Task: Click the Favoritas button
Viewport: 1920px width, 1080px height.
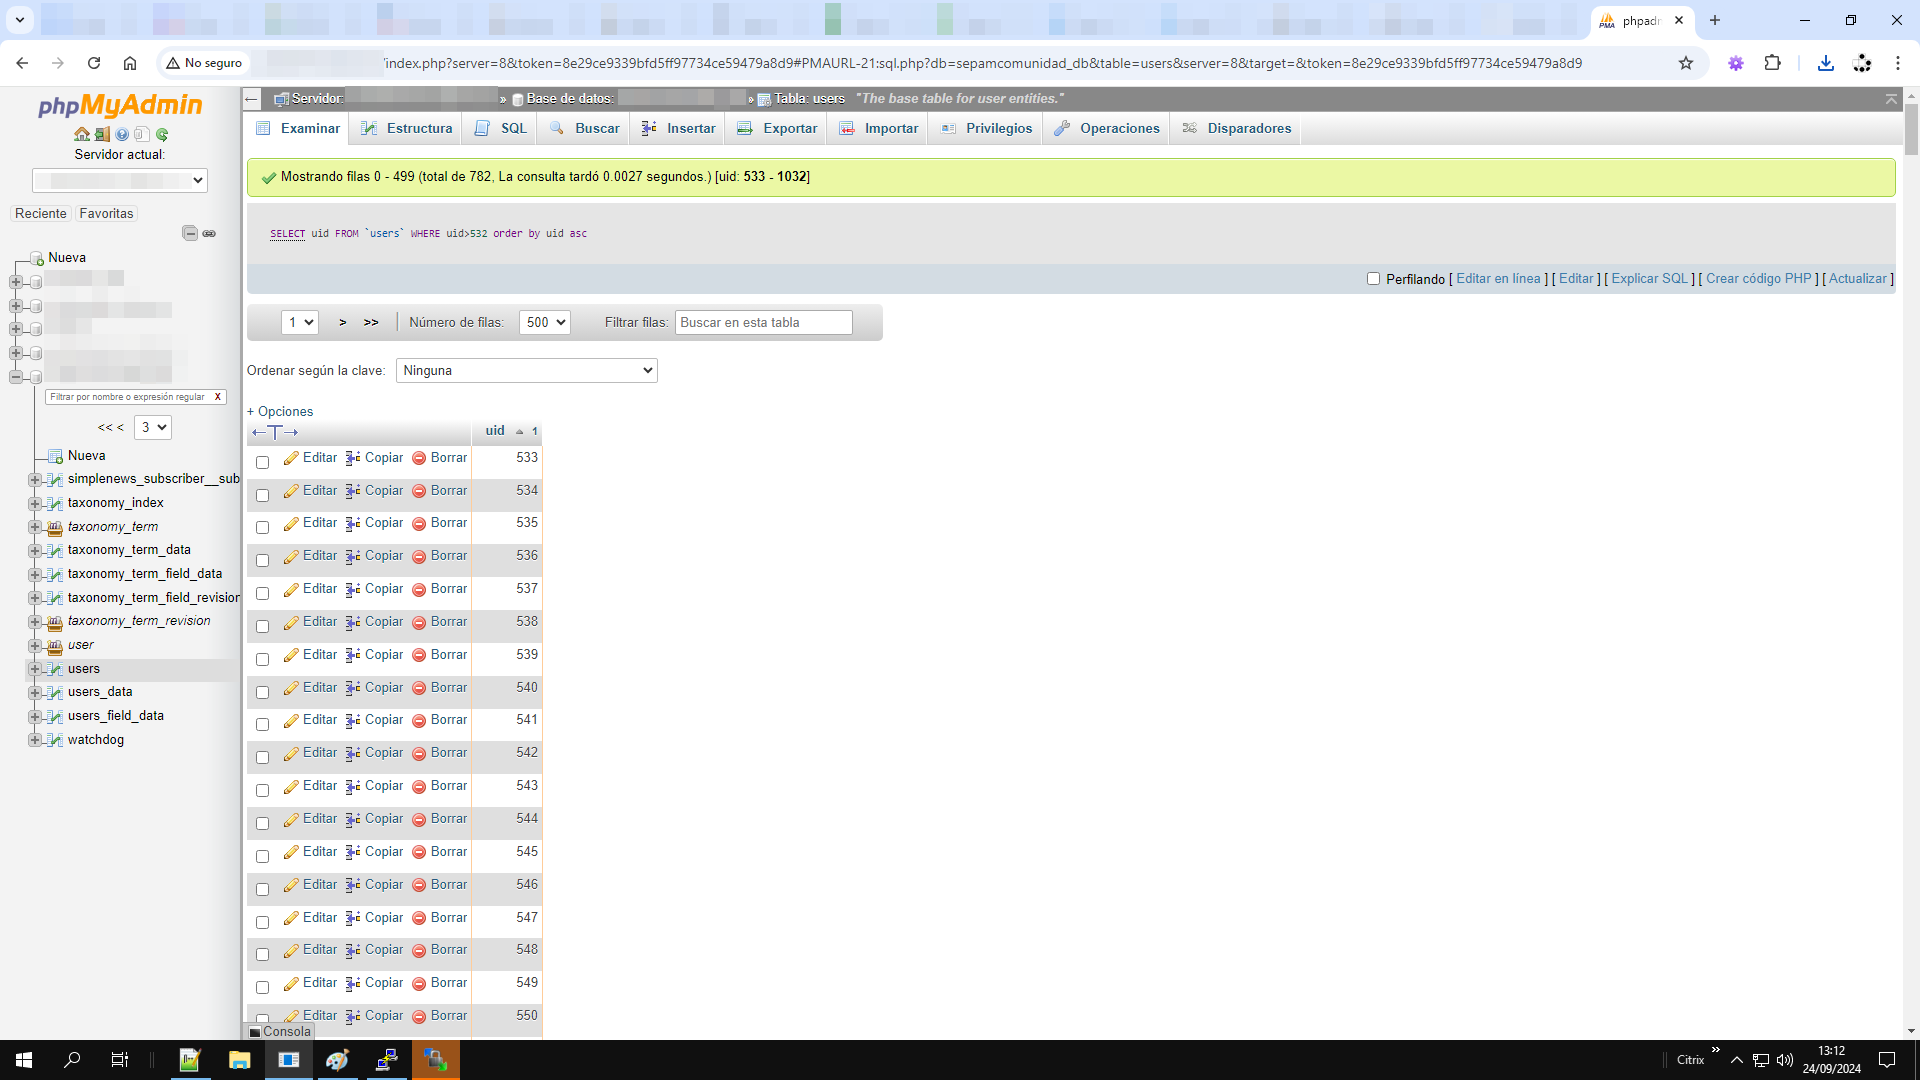Action: pyautogui.click(x=106, y=213)
